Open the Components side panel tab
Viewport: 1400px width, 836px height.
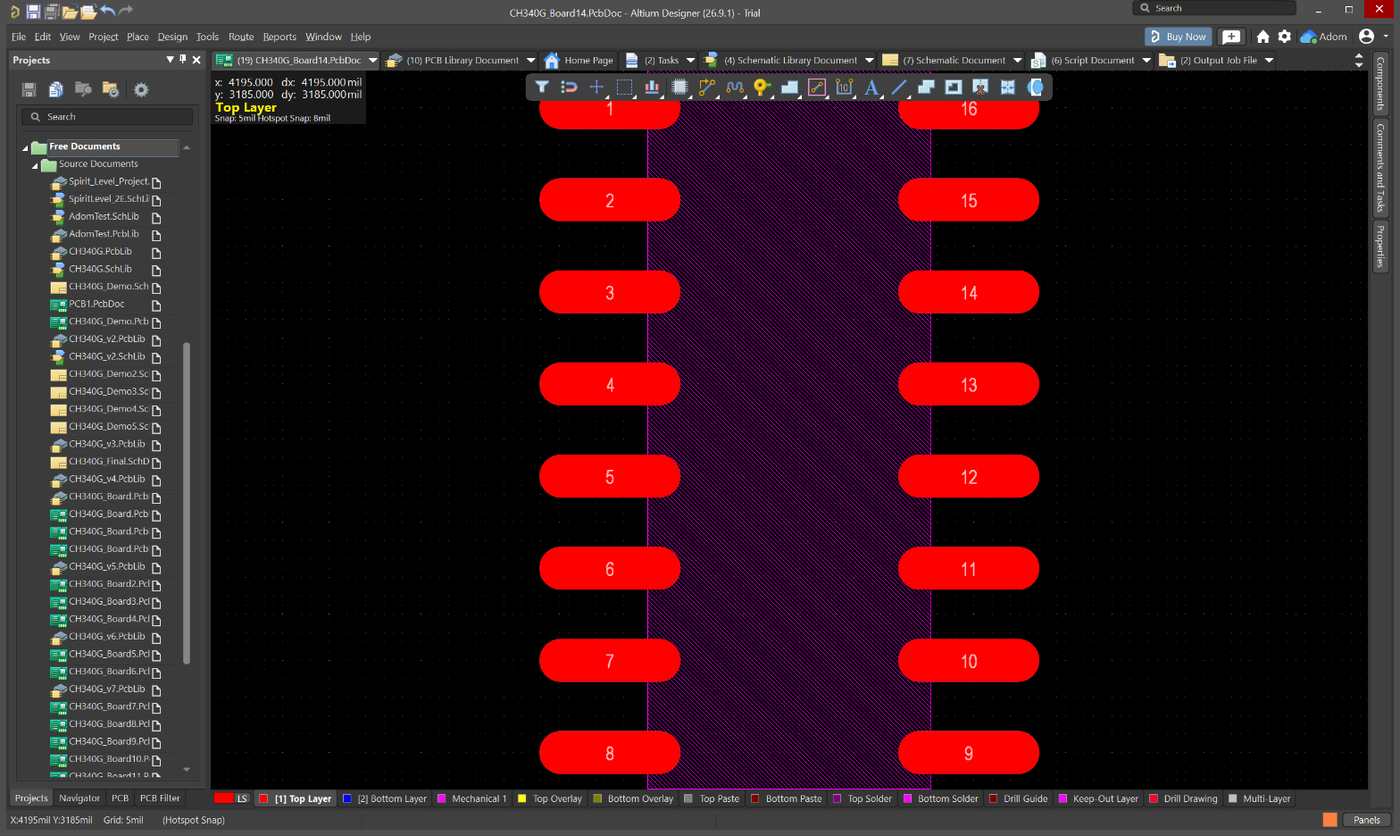(x=1381, y=83)
